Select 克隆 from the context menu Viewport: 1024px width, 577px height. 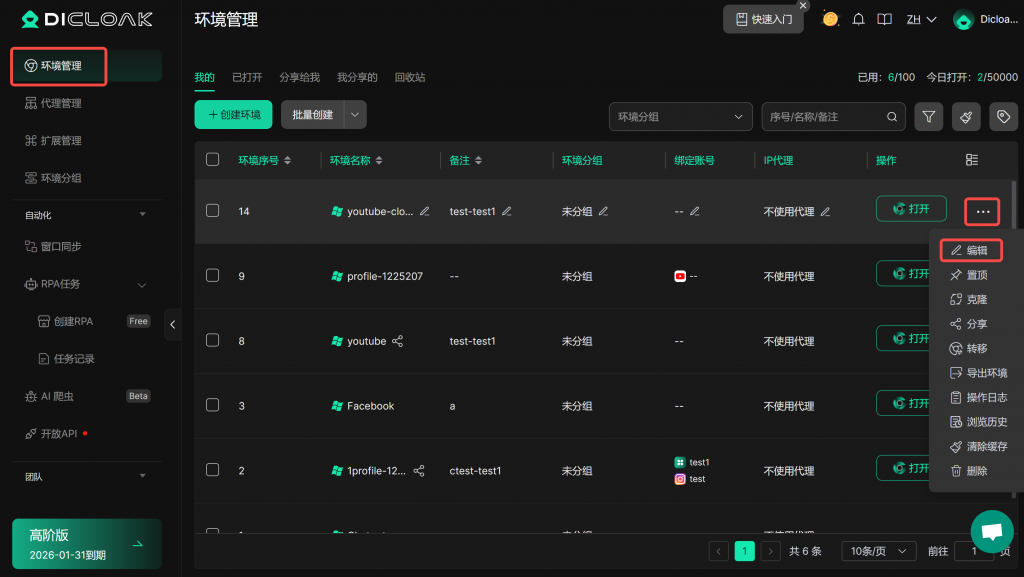pos(976,299)
